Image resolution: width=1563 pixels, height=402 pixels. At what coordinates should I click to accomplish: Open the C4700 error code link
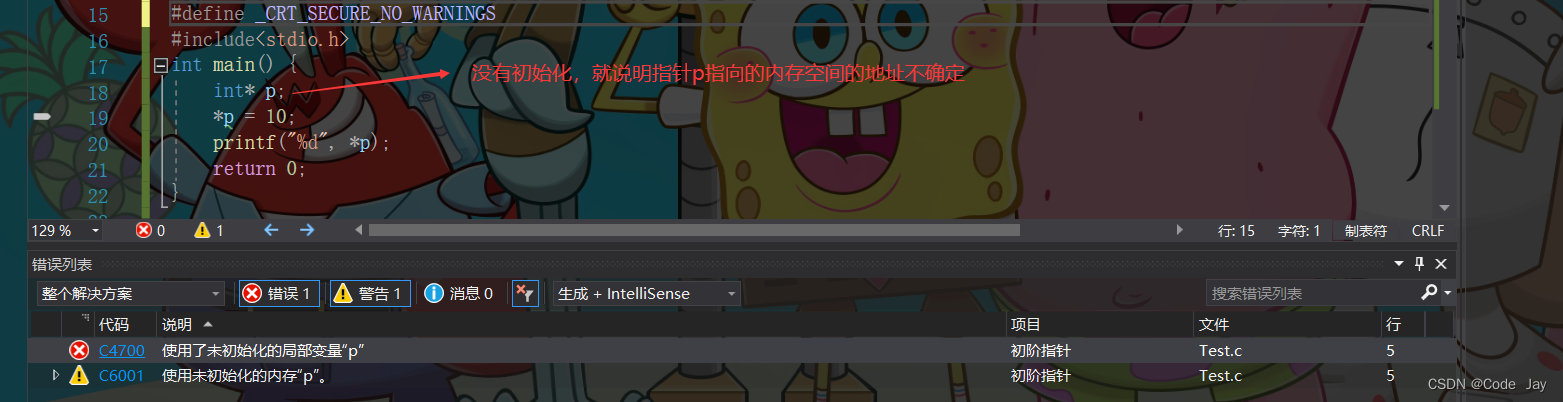coord(122,351)
